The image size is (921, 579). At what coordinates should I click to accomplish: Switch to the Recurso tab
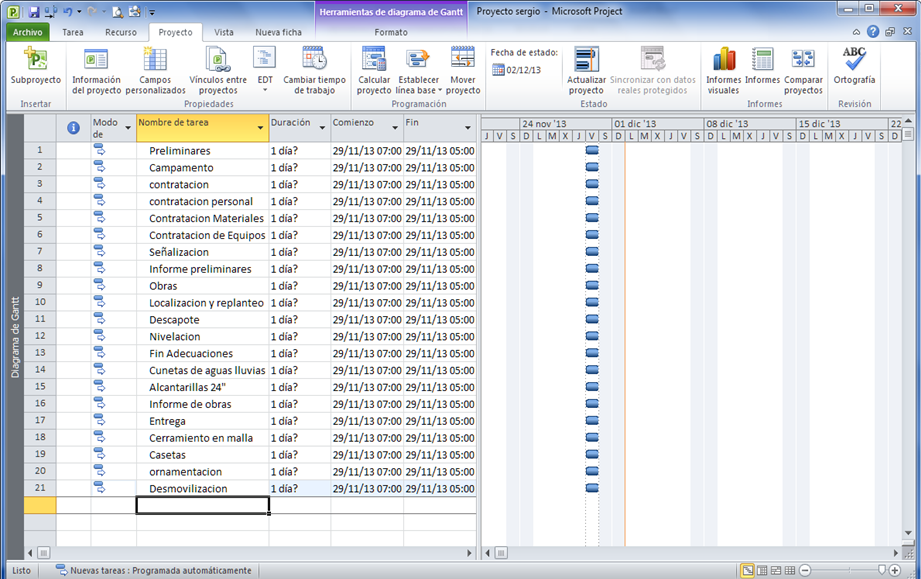coord(121,32)
